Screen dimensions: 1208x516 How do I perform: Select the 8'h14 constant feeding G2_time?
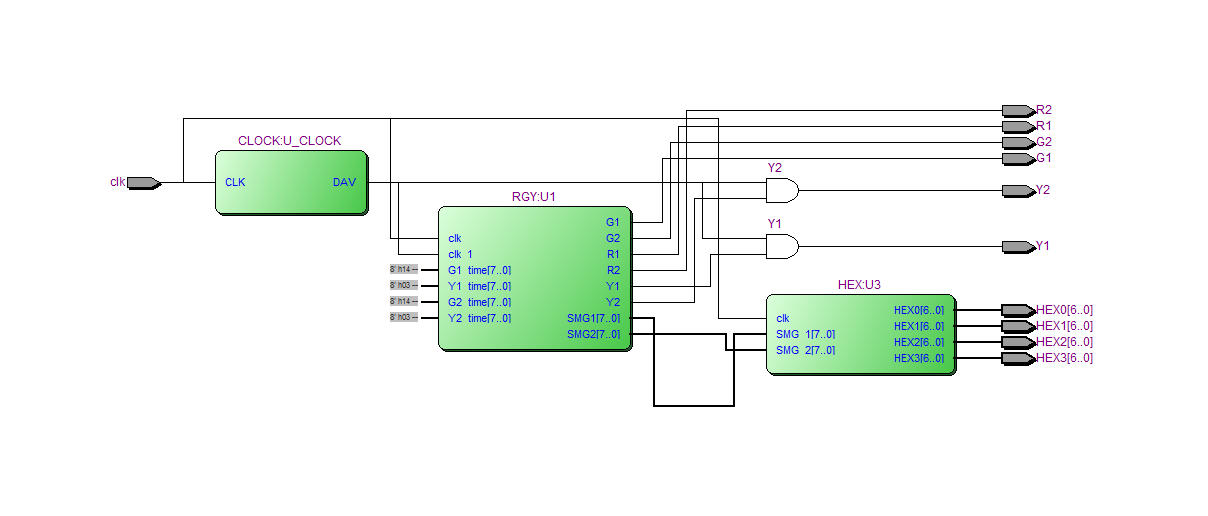click(x=404, y=302)
